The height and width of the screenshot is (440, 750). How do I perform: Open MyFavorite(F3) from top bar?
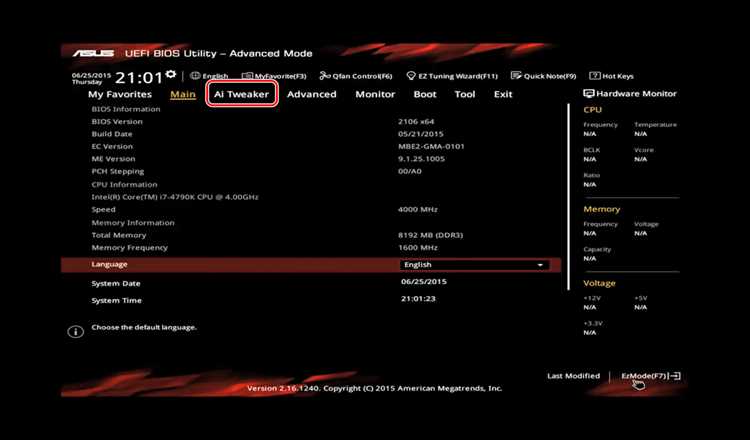pos(274,76)
